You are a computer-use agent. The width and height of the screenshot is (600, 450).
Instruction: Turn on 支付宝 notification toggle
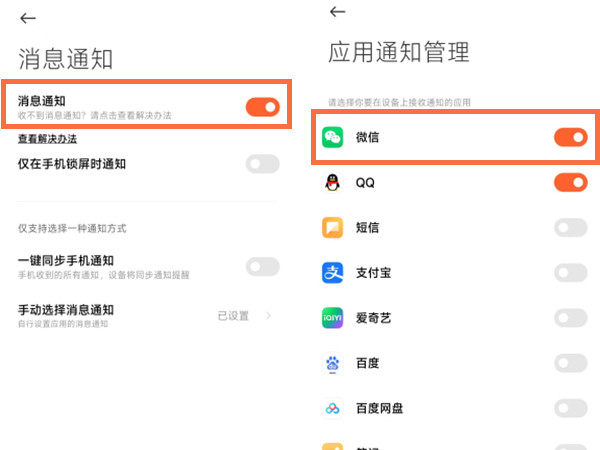pyautogui.click(x=570, y=273)
